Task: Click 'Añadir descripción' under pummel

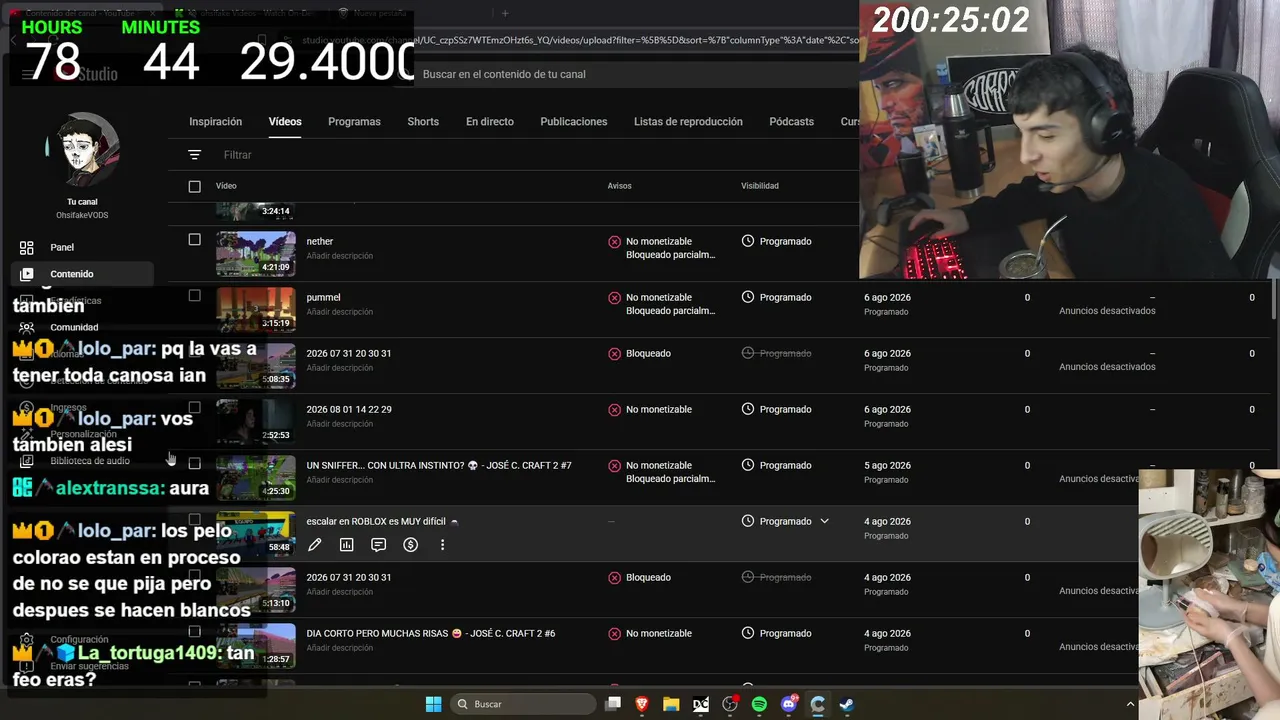Action: pos(340,312)
